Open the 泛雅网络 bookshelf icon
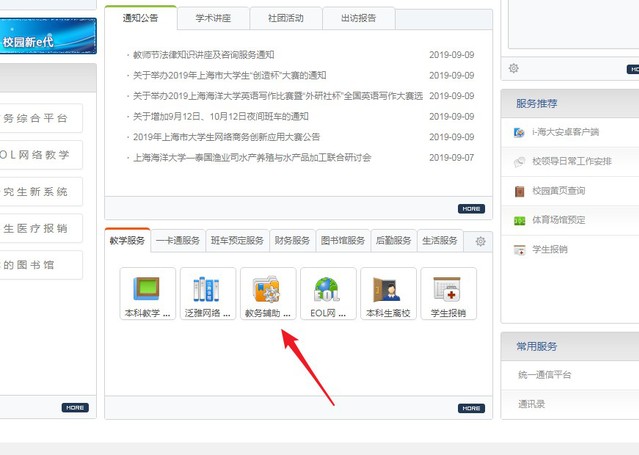 (x=208, y=293)
